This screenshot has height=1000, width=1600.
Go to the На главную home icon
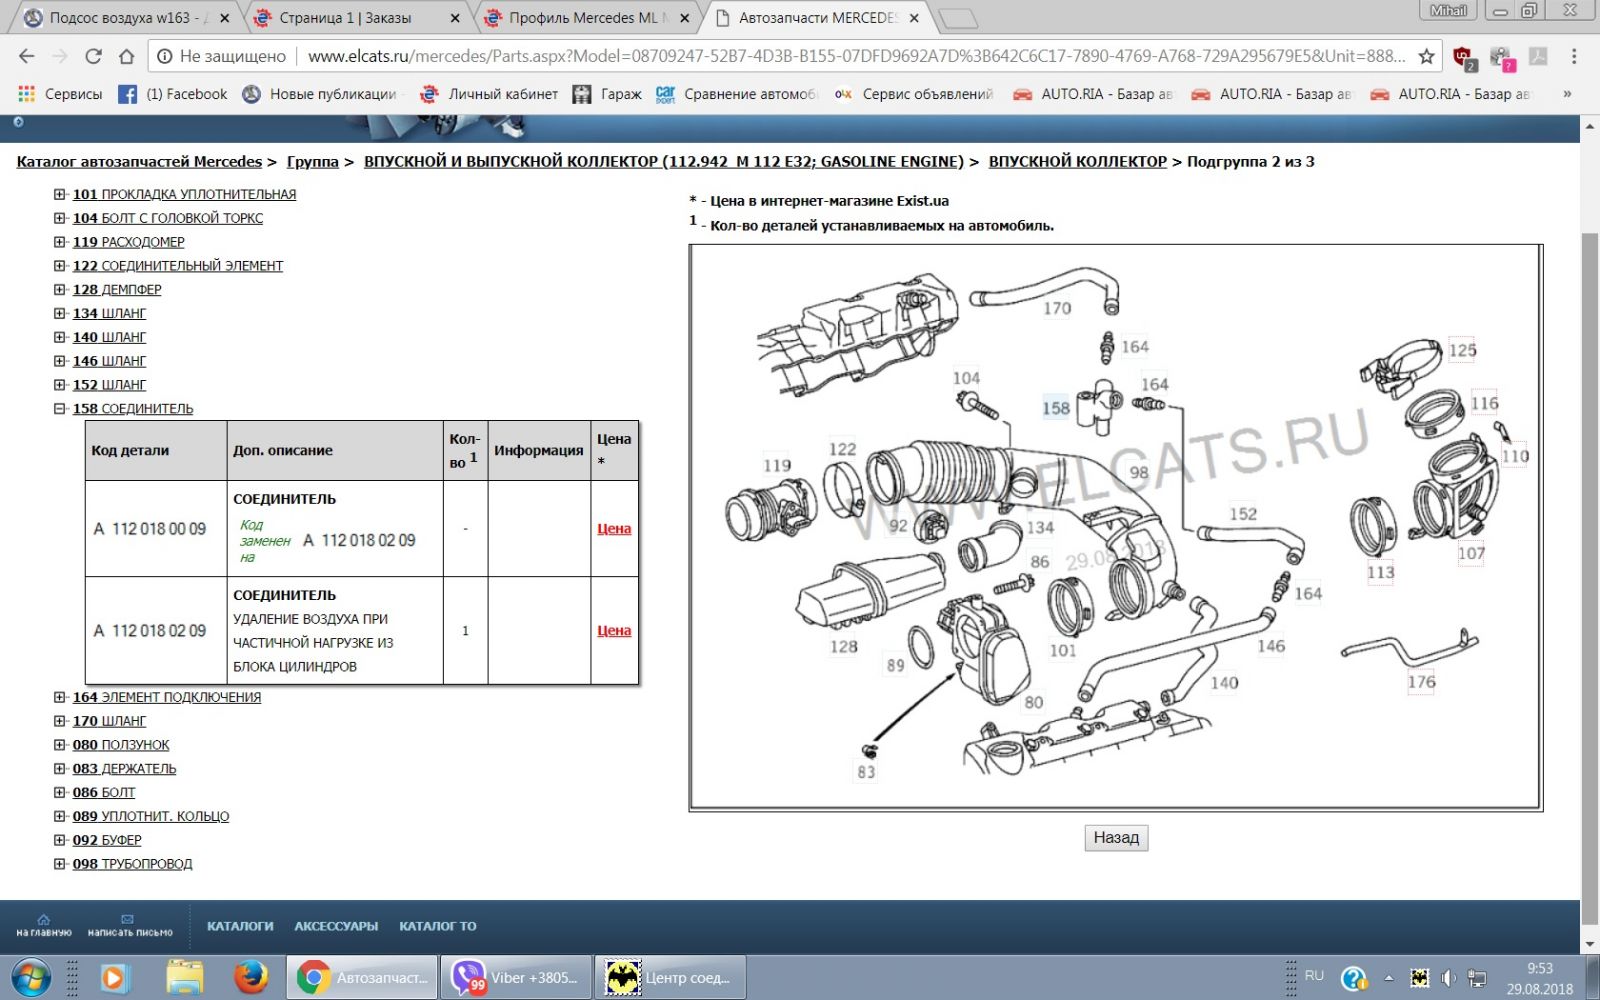pyautogui.click(x=43, y=925)
